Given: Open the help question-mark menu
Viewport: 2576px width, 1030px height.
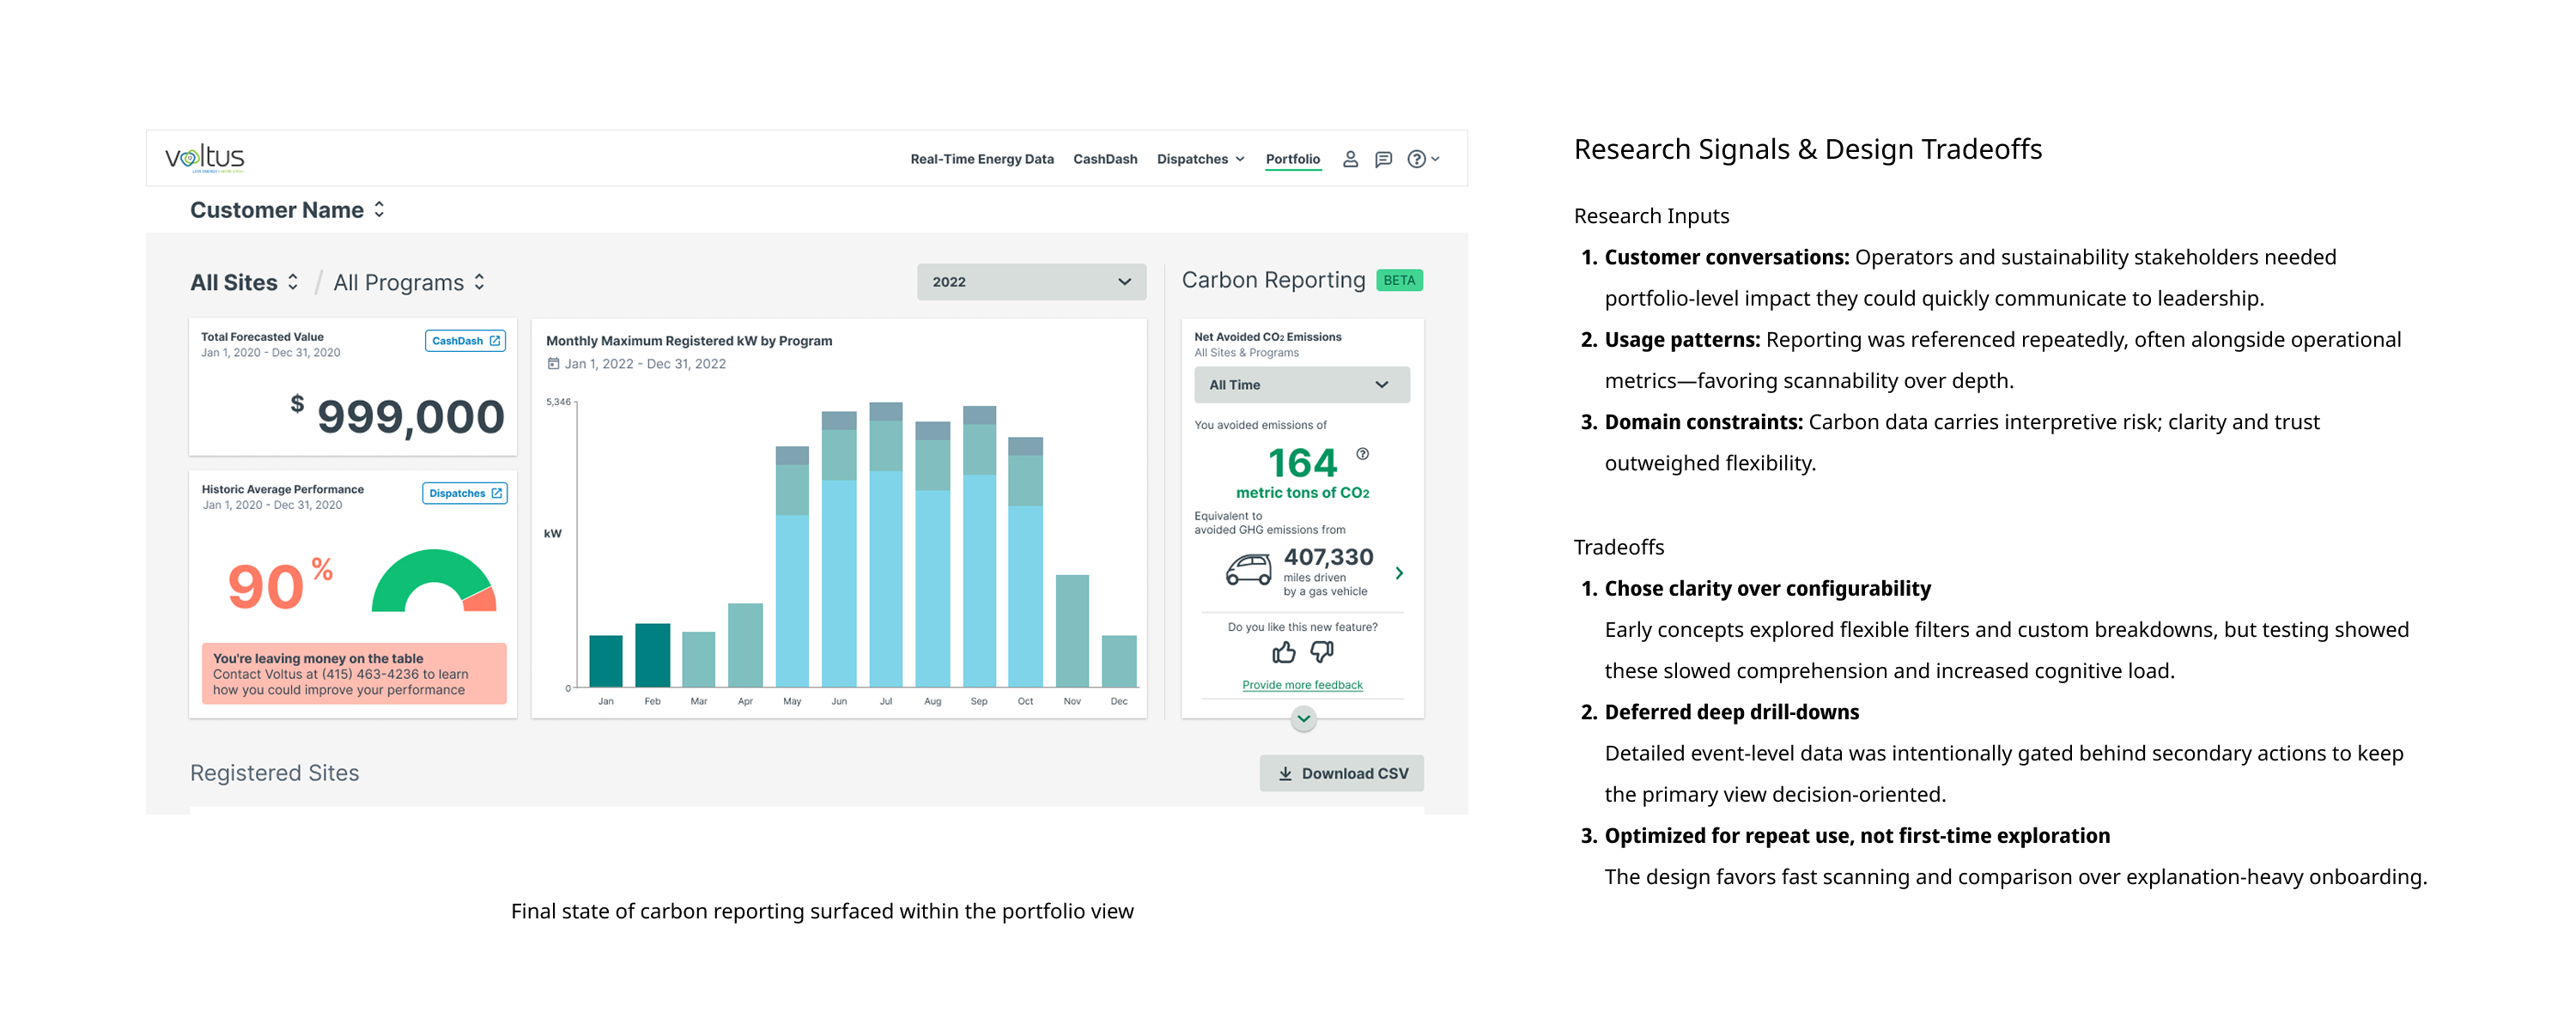Looking at the screenshot, I should pos(1422,159).
